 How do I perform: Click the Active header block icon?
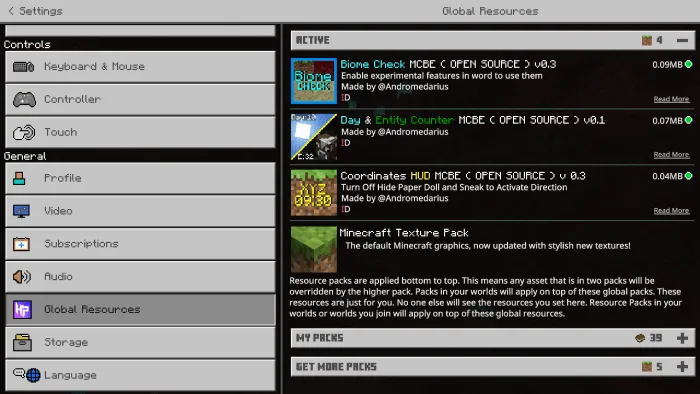tap(647, 41)
